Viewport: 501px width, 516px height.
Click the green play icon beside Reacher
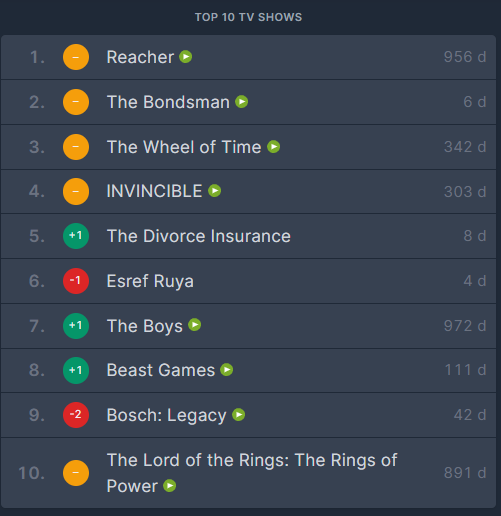[x=186, y=57]
